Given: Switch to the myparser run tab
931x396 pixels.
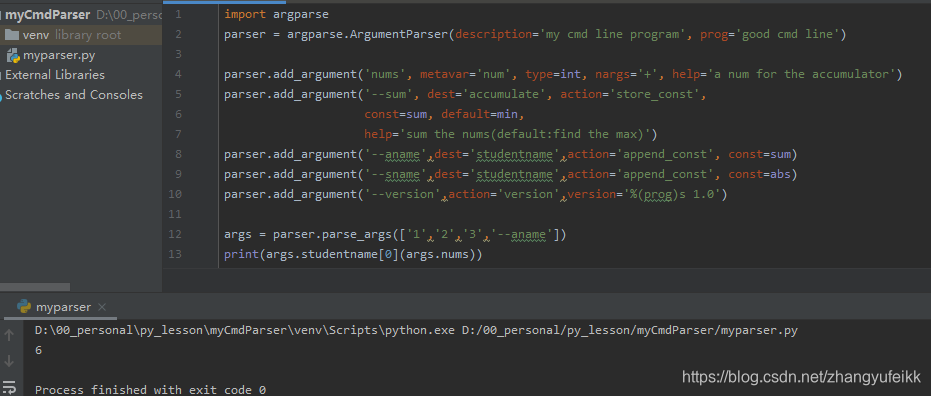Looking at the screenshot, I should pyautogui.click(x=63, y=307).
